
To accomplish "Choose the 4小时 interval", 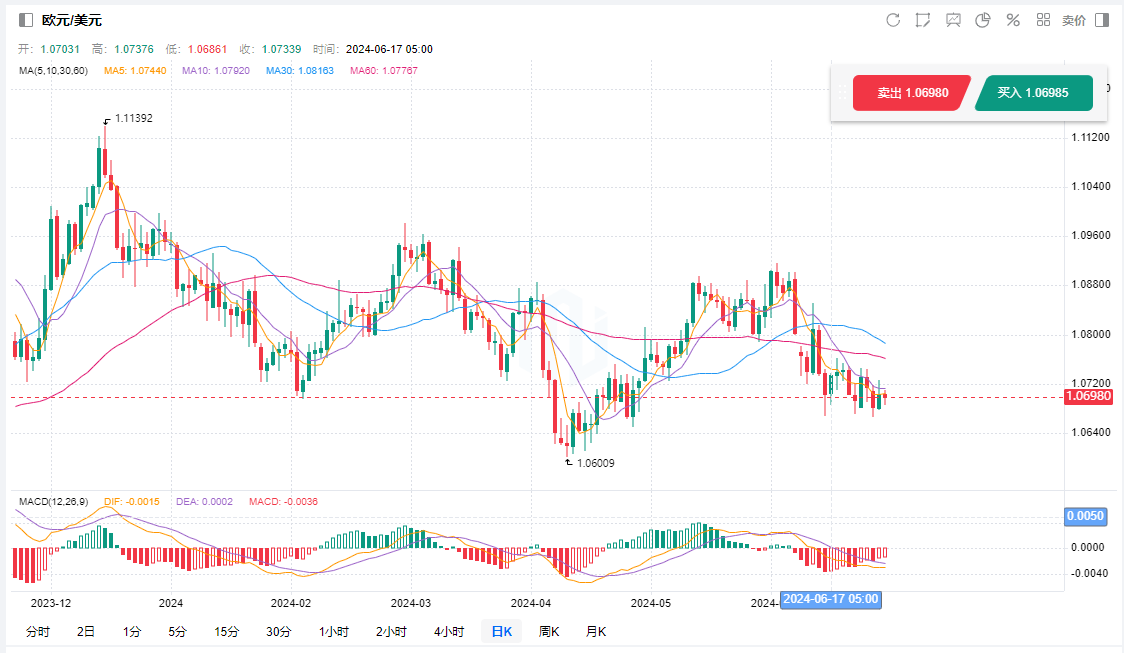I will 449,631.
